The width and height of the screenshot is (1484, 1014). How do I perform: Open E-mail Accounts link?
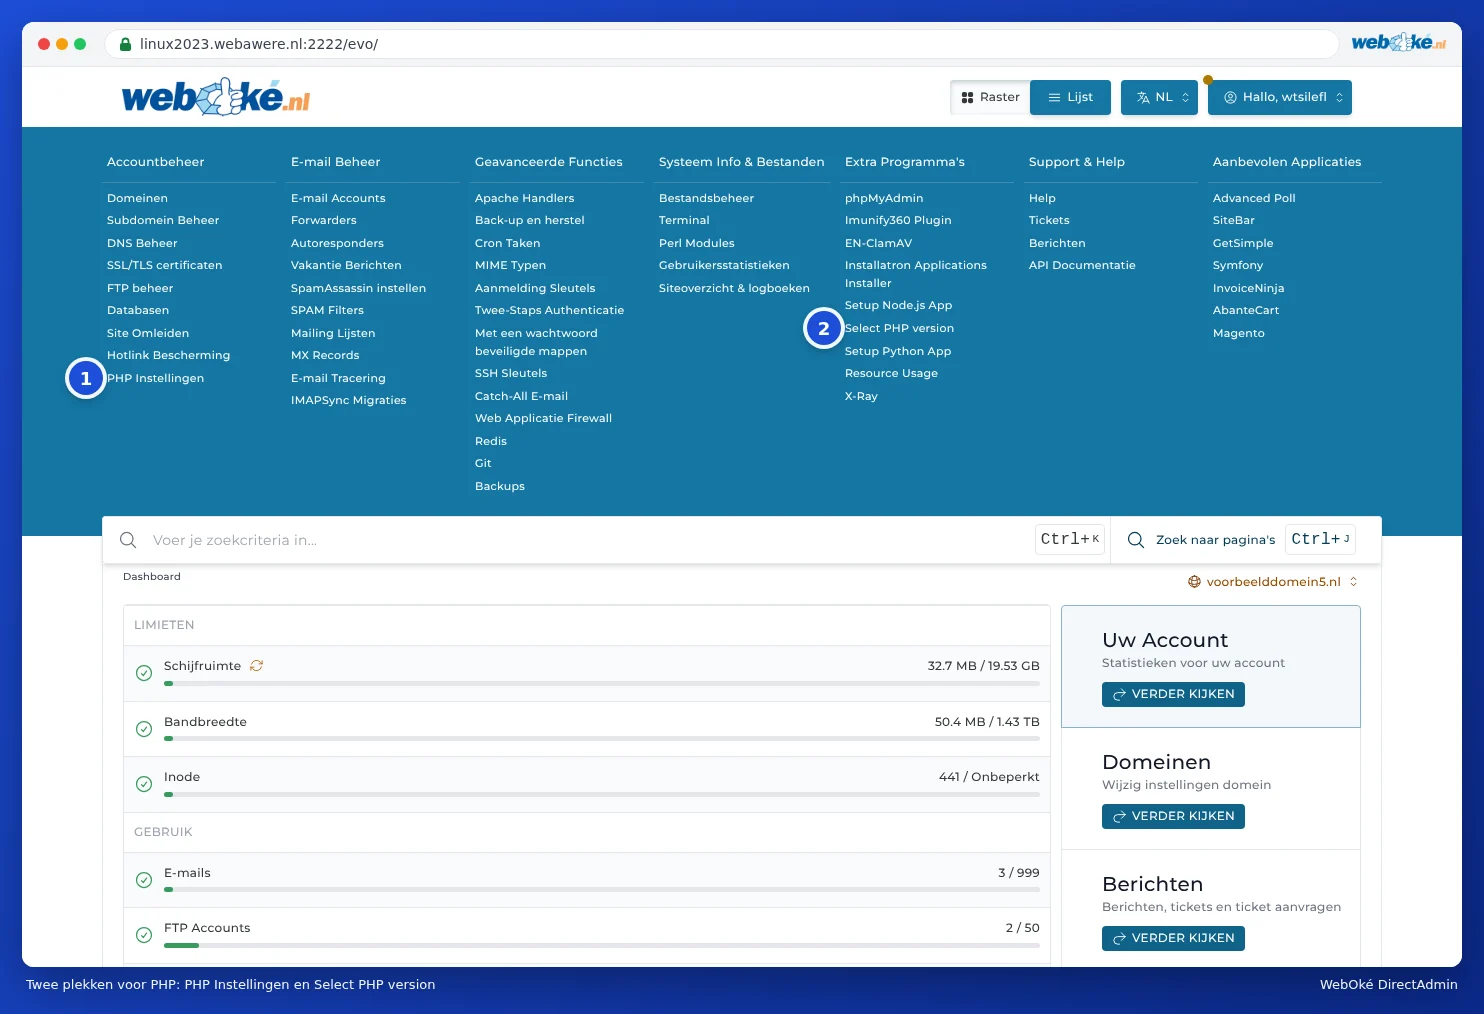point(338,198)
